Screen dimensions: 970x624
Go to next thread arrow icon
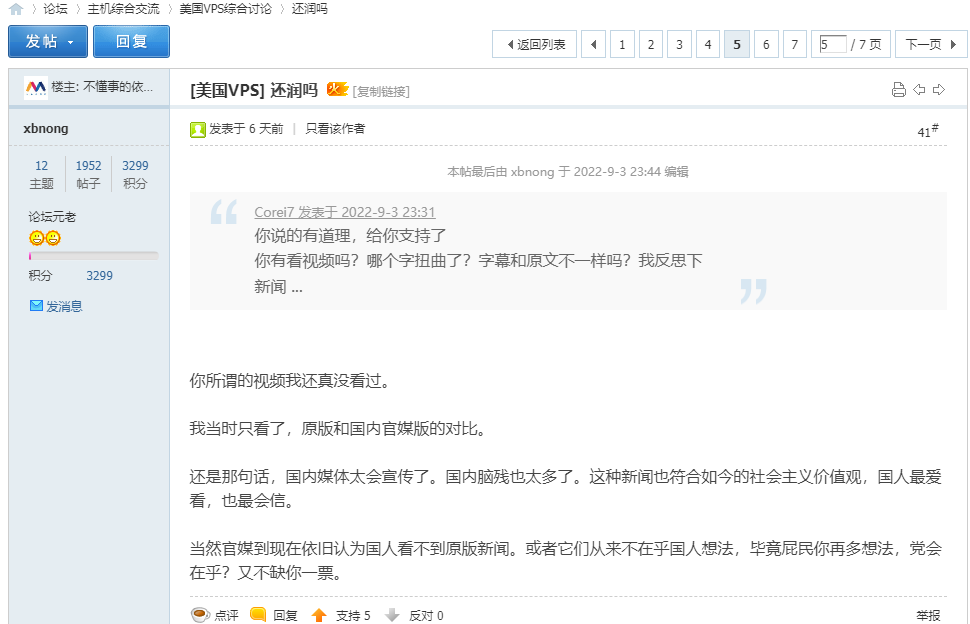tap(939, 90)
